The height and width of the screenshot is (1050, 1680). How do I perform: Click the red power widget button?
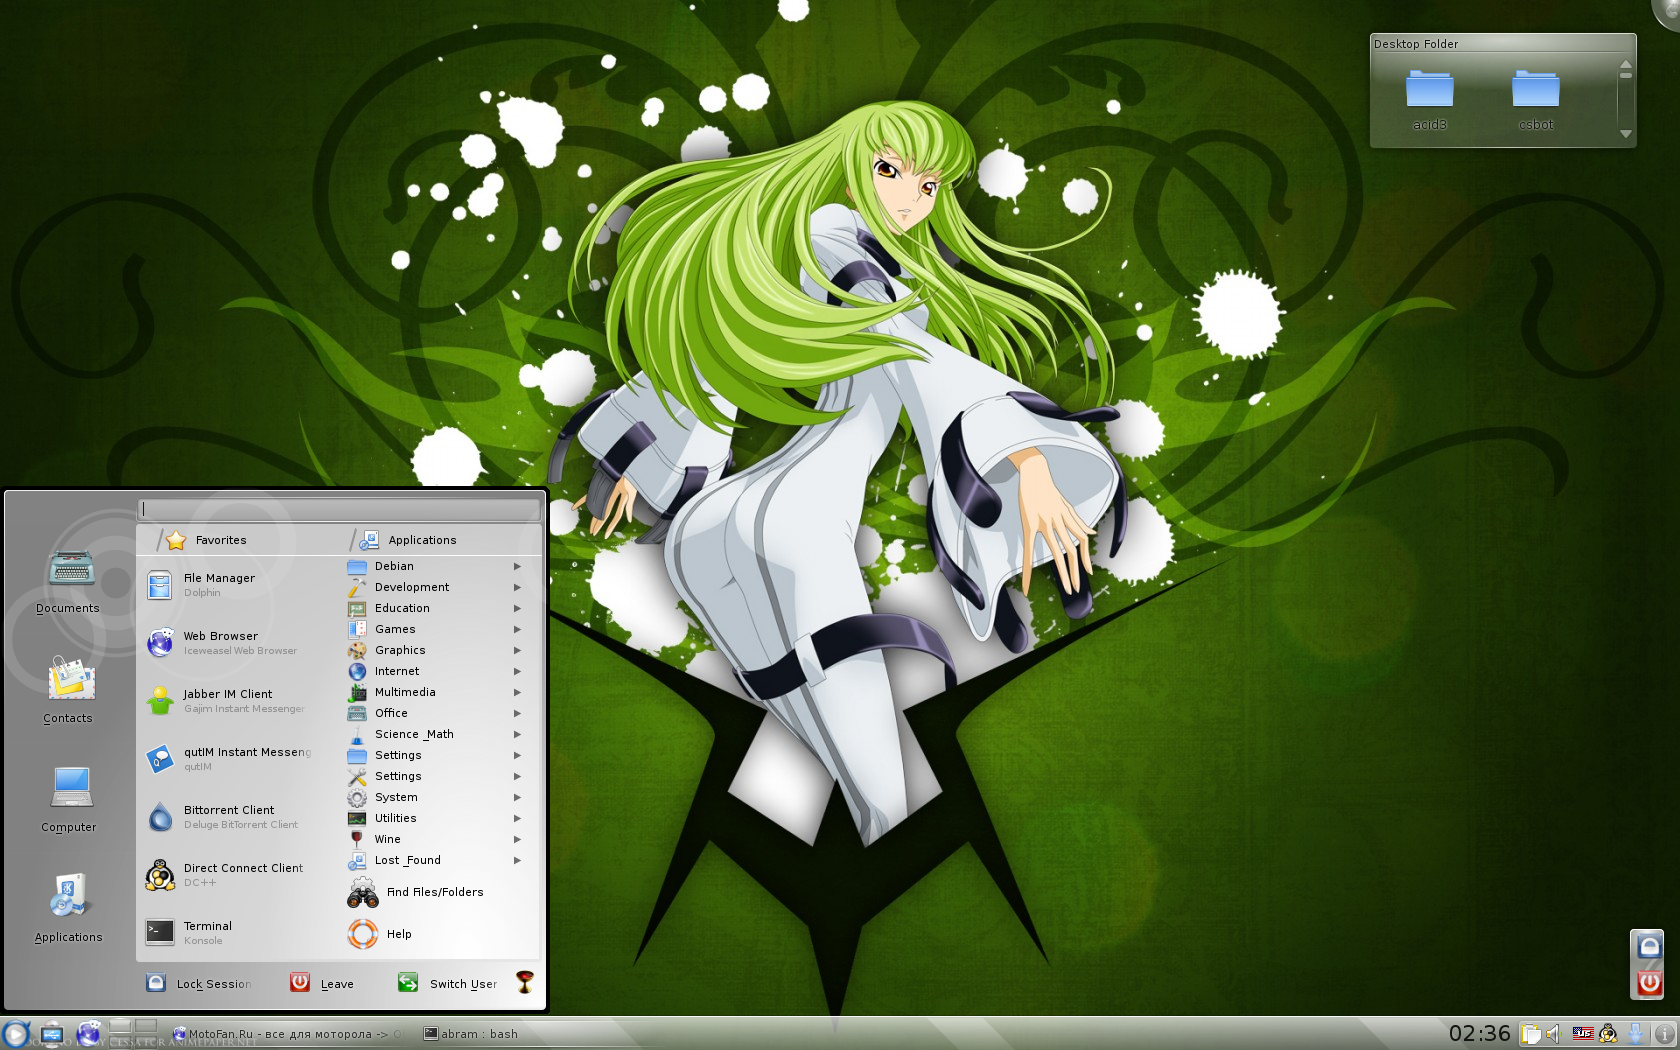point(1648,982)
